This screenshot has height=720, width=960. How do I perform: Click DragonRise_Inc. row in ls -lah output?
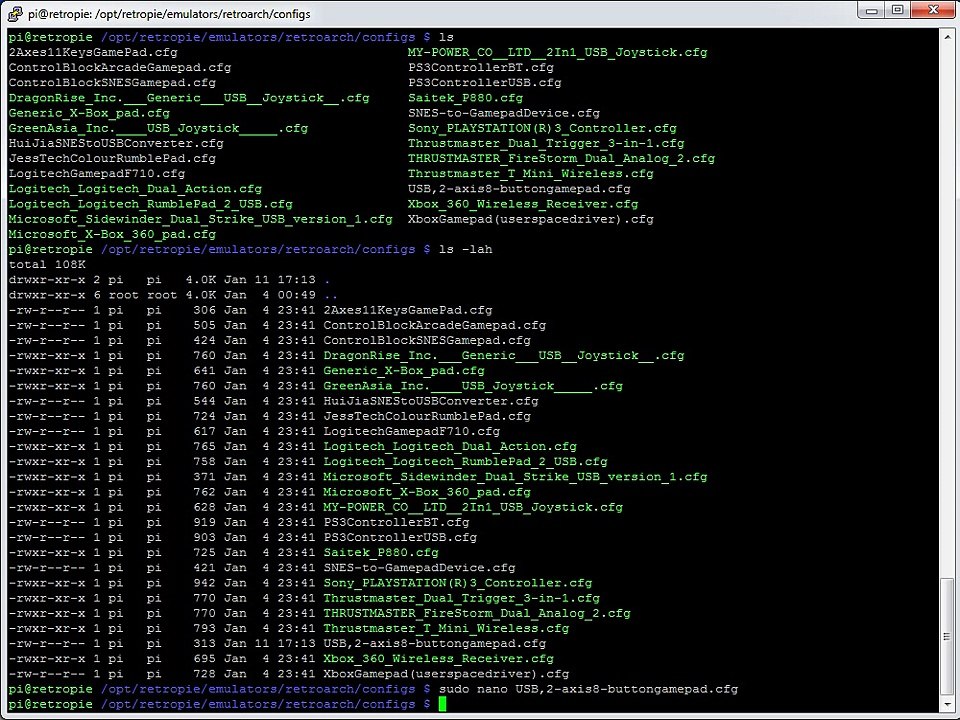pos(347,356)
